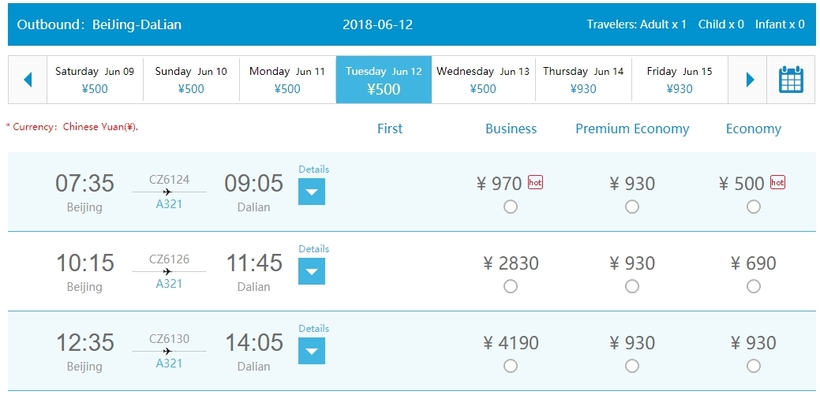This screenshot has width=820, height=395.
Task: Go to previous week with left arrow
Action: [x=28, y=80]
